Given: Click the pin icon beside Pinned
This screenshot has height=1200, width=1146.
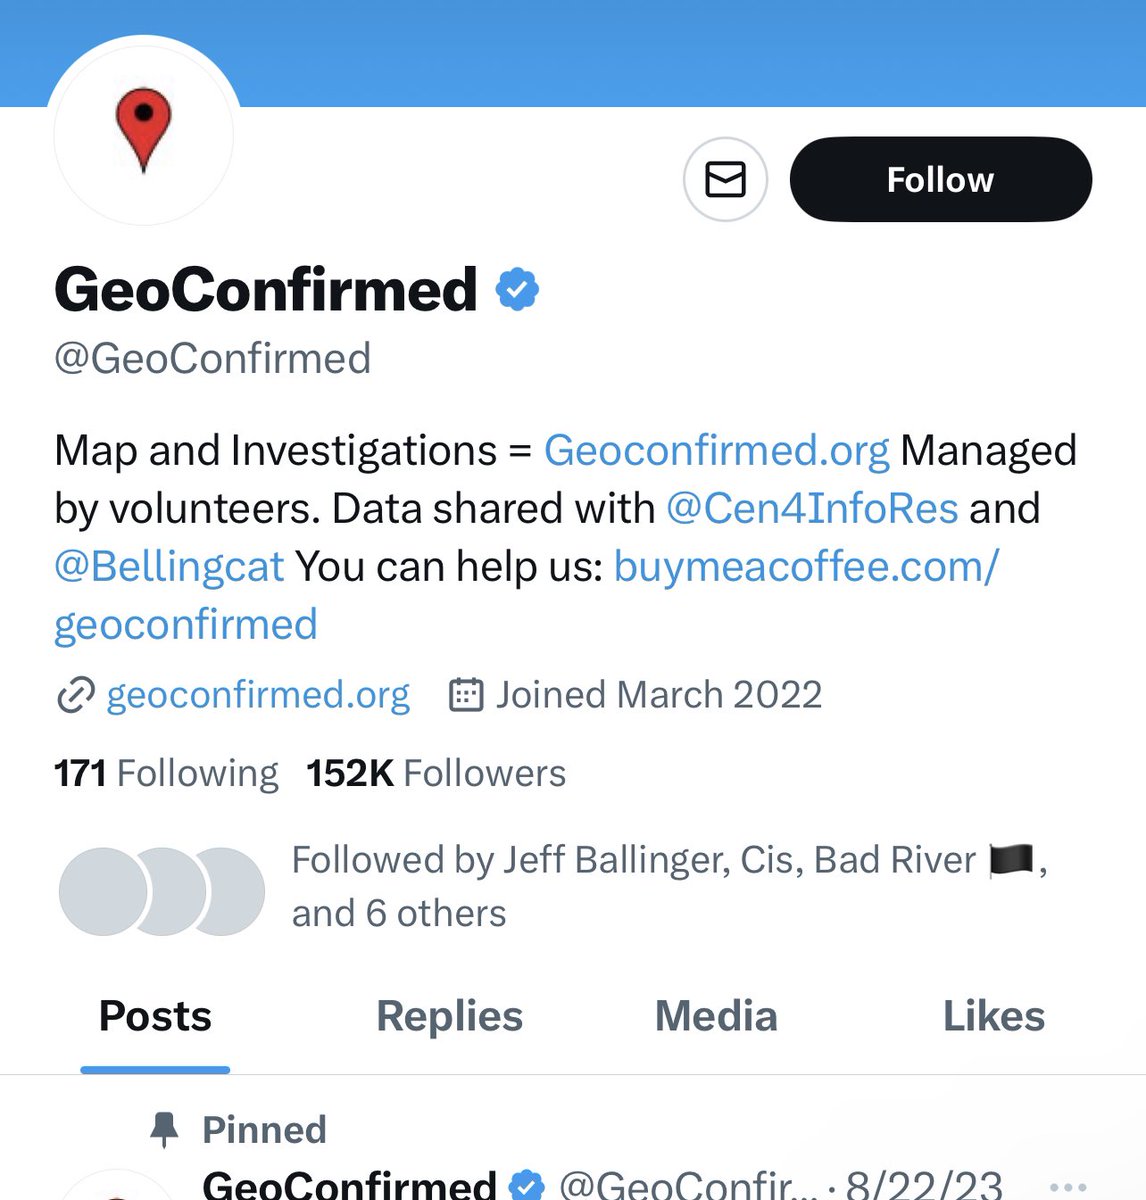Looking at the screenshot, I should (163, 1130).
